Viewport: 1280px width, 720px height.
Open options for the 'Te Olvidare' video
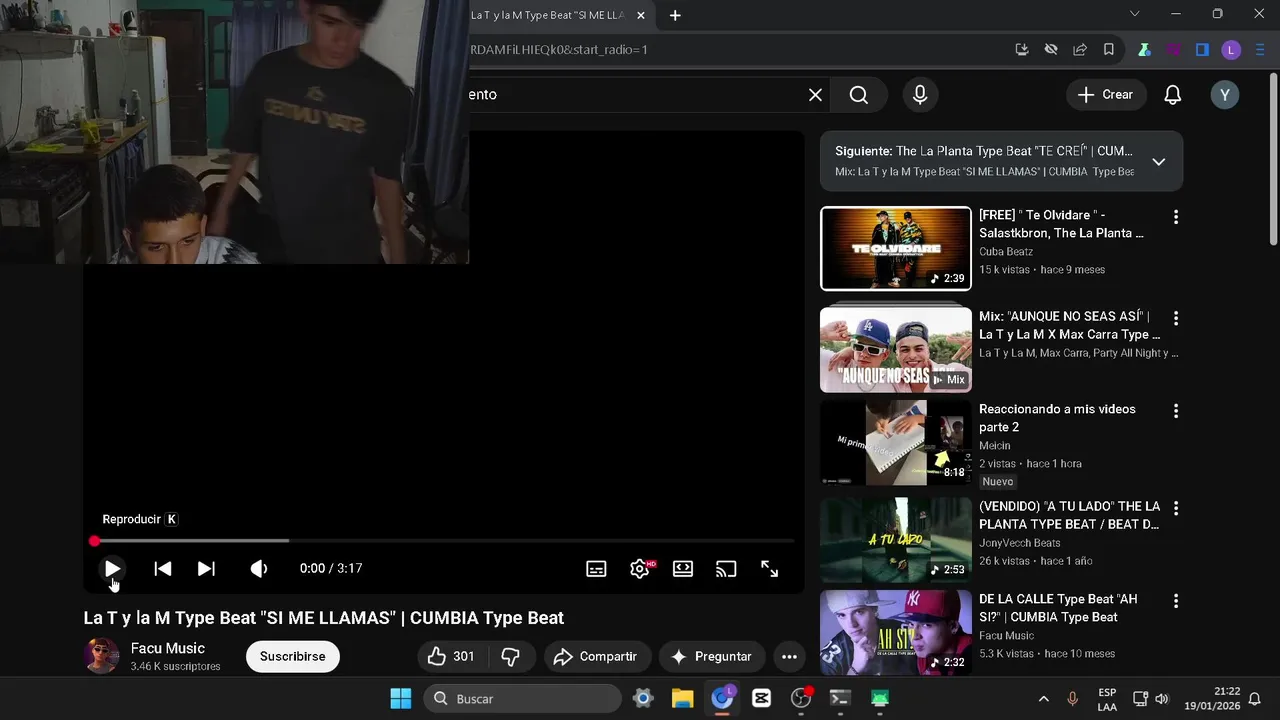coord(1176,217)
